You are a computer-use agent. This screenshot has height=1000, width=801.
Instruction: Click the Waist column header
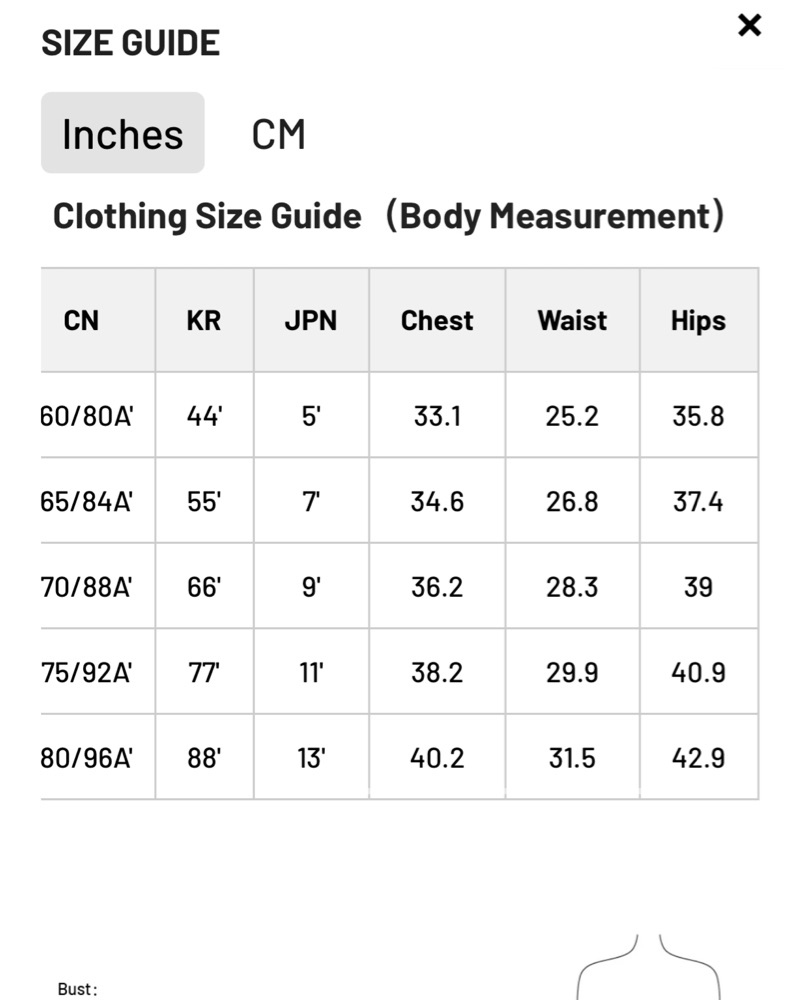pyautogui.click(x=572, y=320)
